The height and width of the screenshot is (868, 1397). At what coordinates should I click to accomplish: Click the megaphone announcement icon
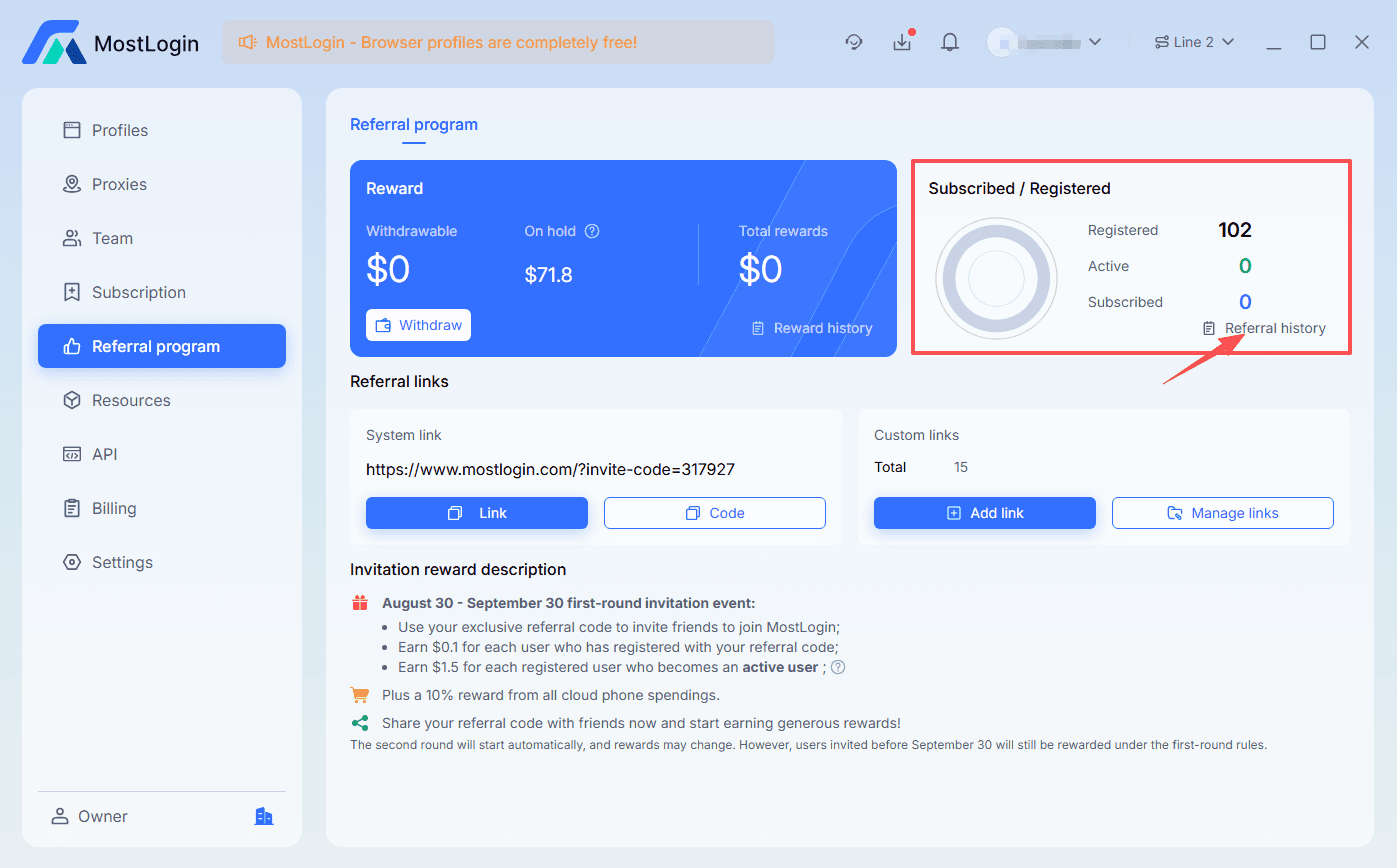pos(247,42)
